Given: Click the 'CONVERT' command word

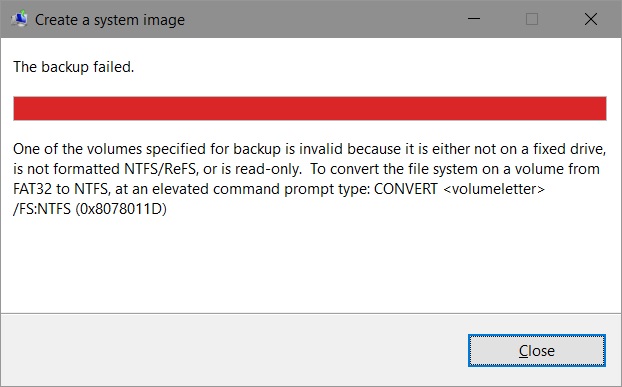Looking at the screenshot, I should [405, 189].
